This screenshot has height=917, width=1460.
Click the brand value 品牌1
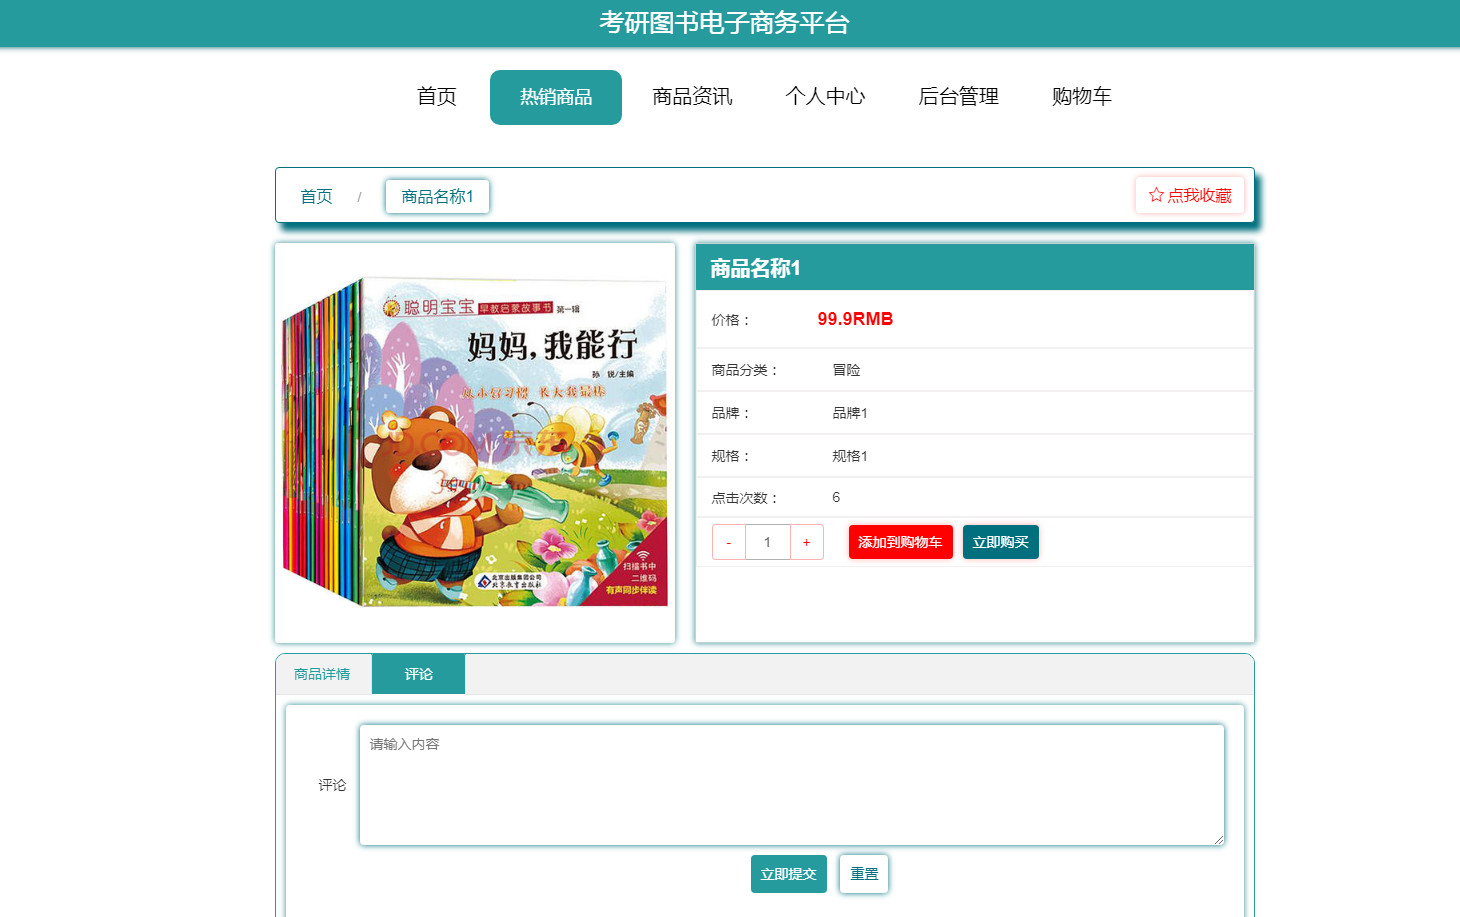click(x=850, y=413)
